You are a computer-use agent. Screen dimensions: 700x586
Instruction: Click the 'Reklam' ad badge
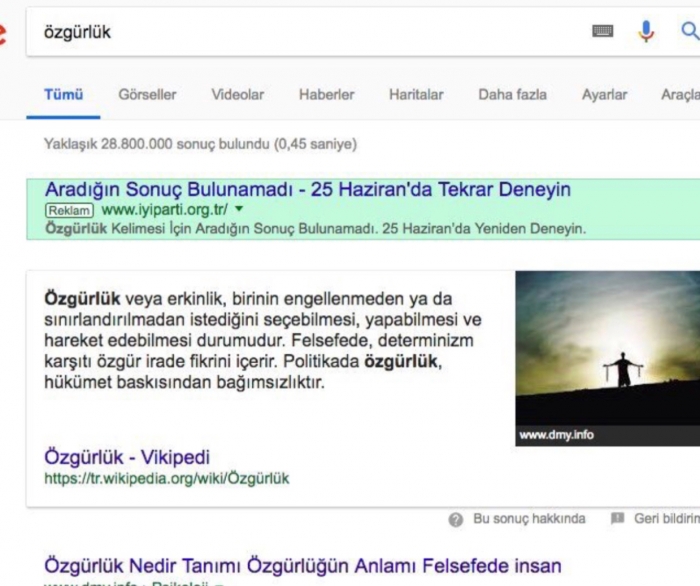pyautogui.click(x=70, y=210)
